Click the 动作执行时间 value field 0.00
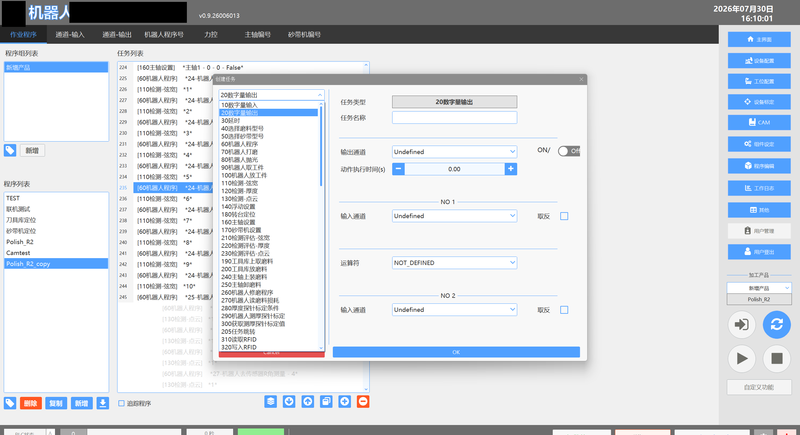Viewport: 800px width, 435px height. [x=455, y=169]
